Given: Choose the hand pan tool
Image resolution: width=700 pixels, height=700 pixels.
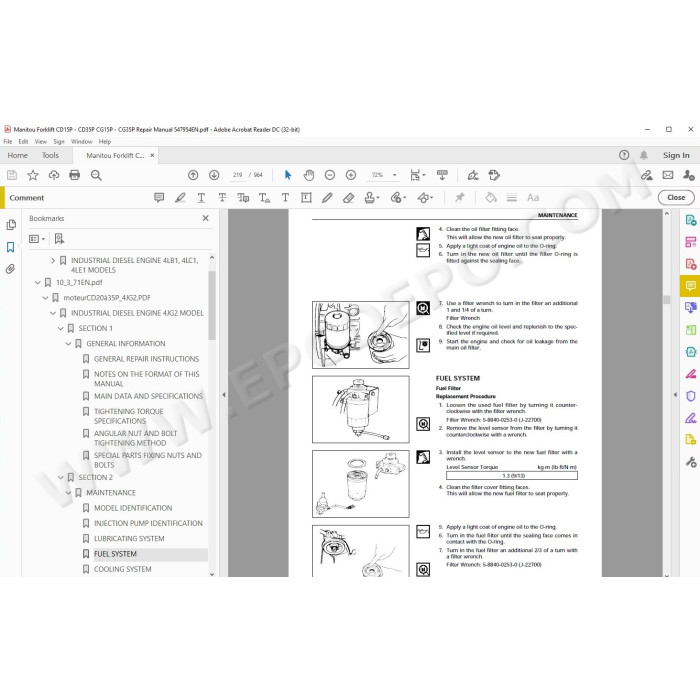Looking at the screenshot, I should (x=308, y=175).
